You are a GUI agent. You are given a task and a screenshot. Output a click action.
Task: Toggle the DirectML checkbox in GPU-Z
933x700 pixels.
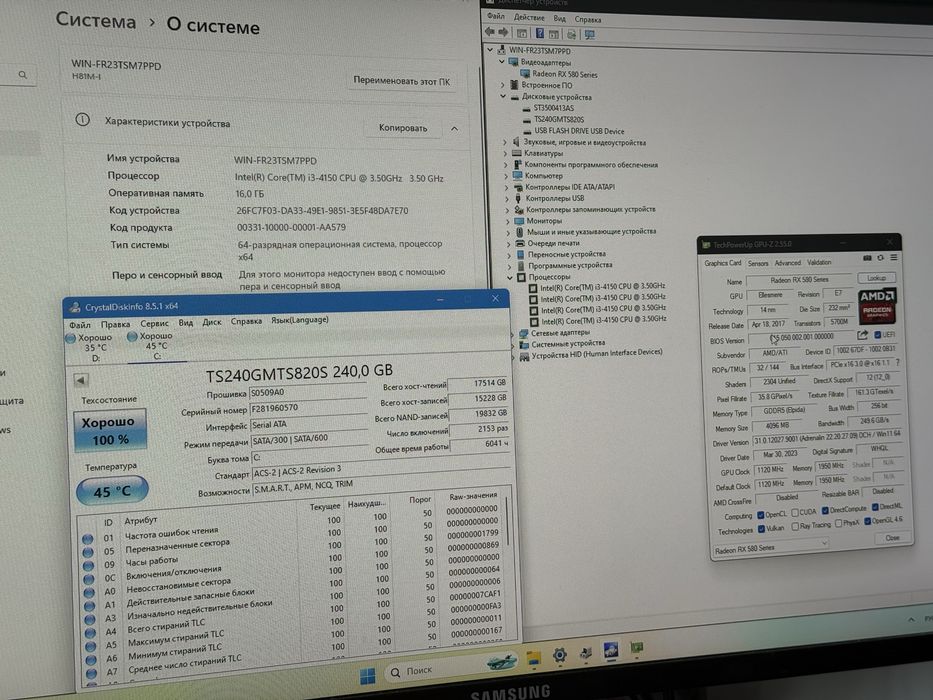coord(875,507)
